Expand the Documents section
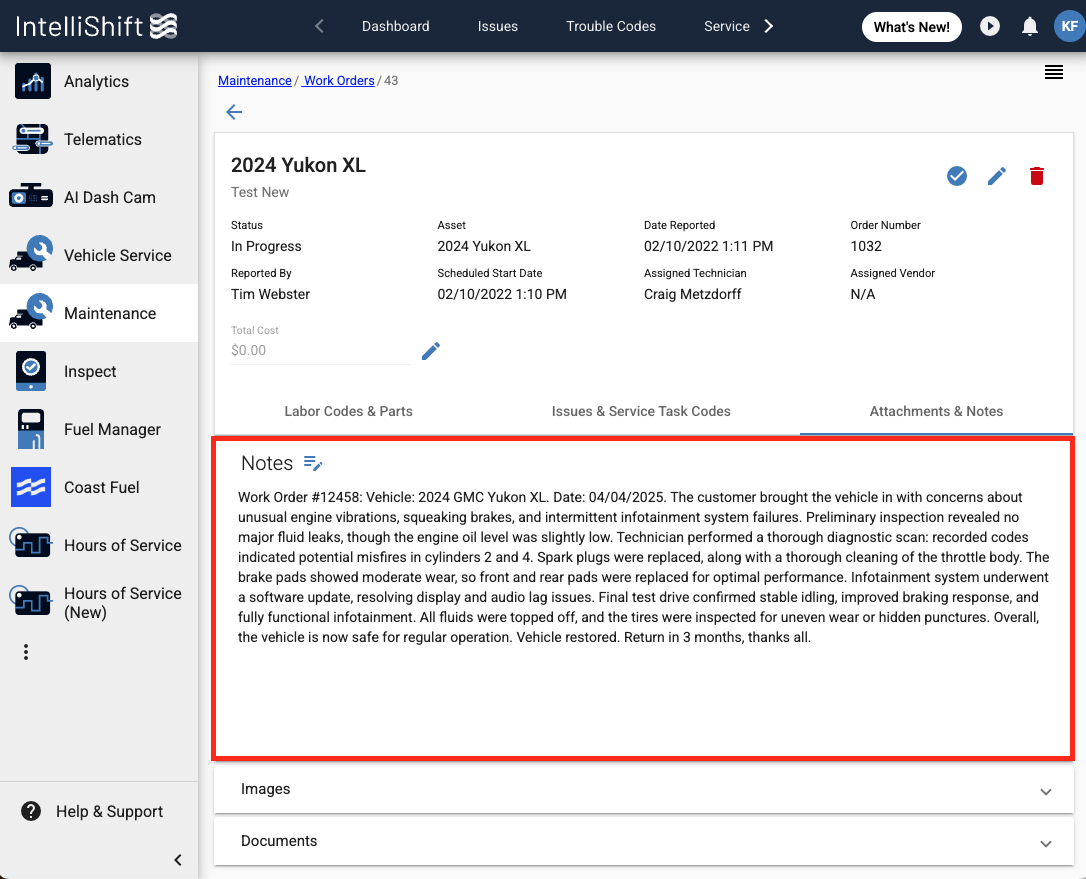 643,841
